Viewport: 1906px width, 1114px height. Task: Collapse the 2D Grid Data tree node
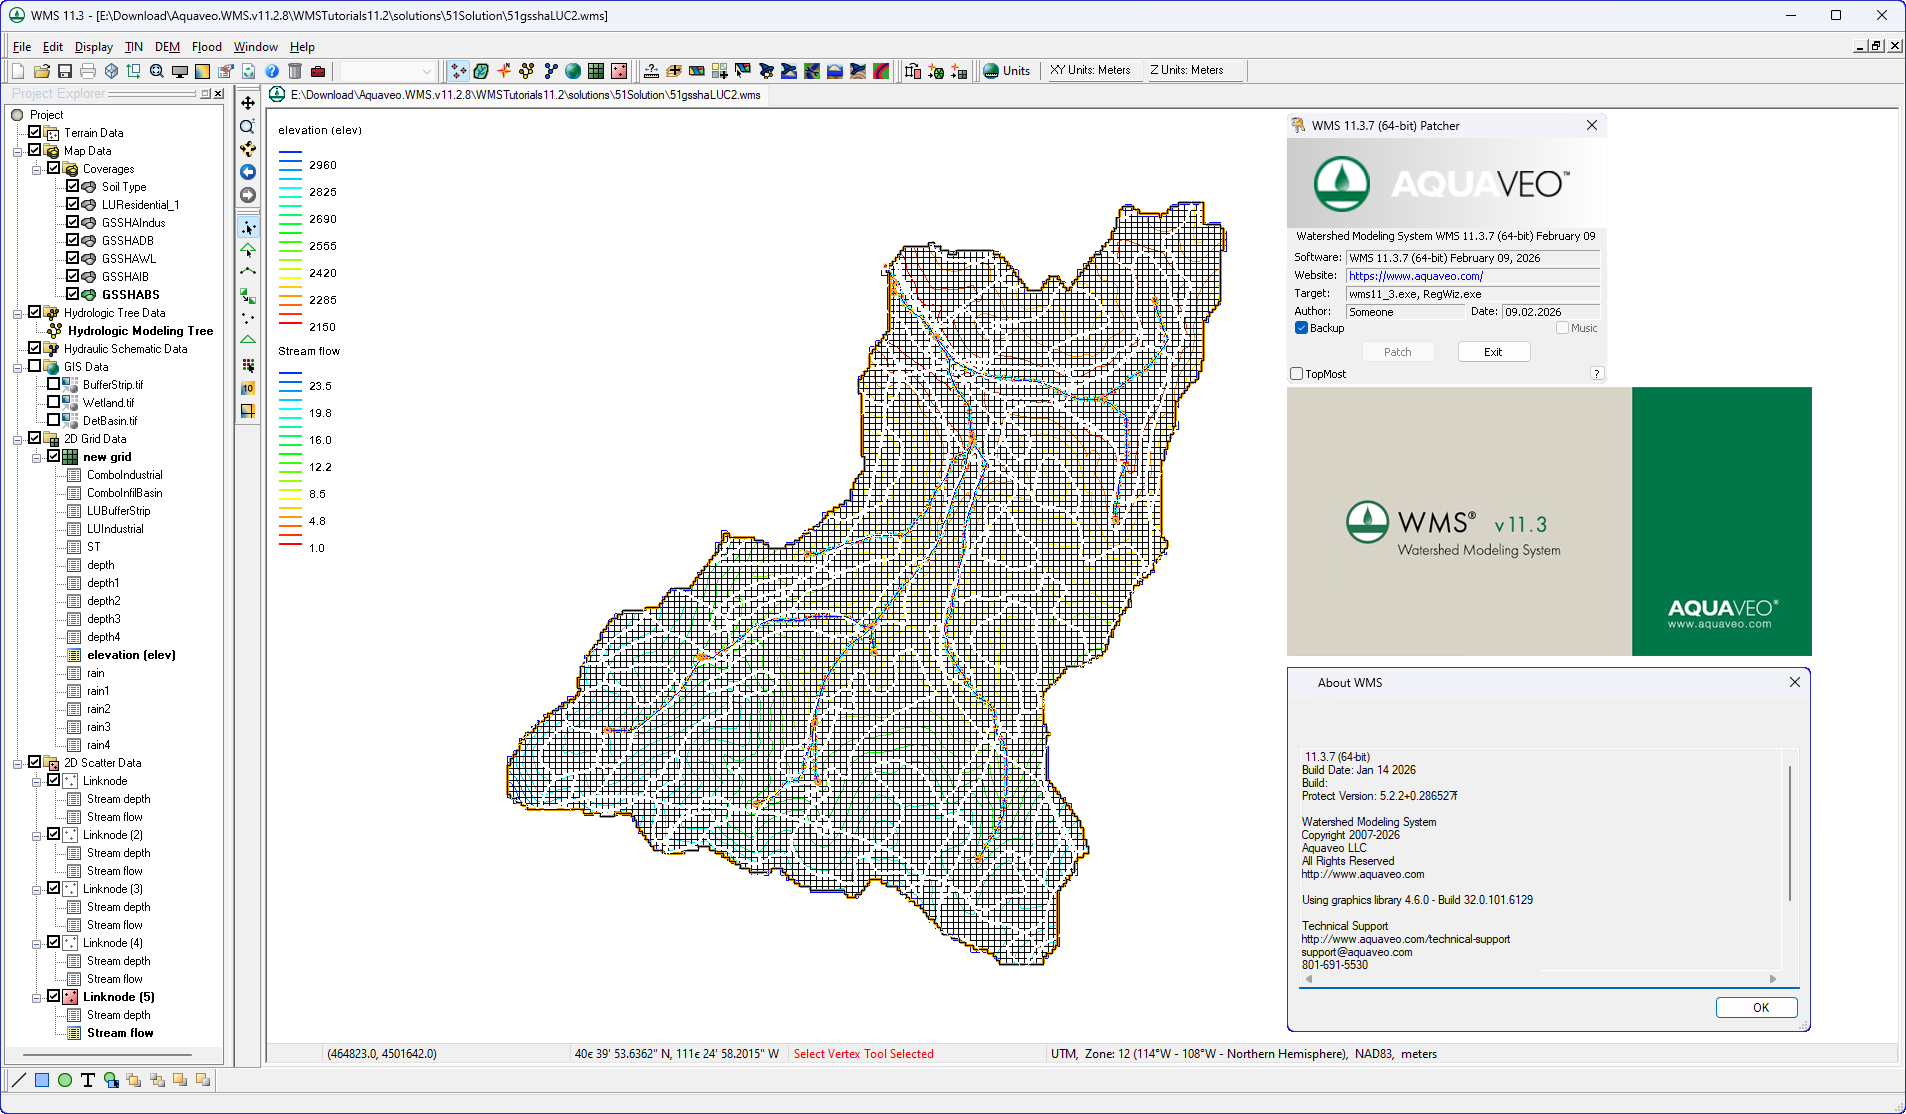click(17, 439)
